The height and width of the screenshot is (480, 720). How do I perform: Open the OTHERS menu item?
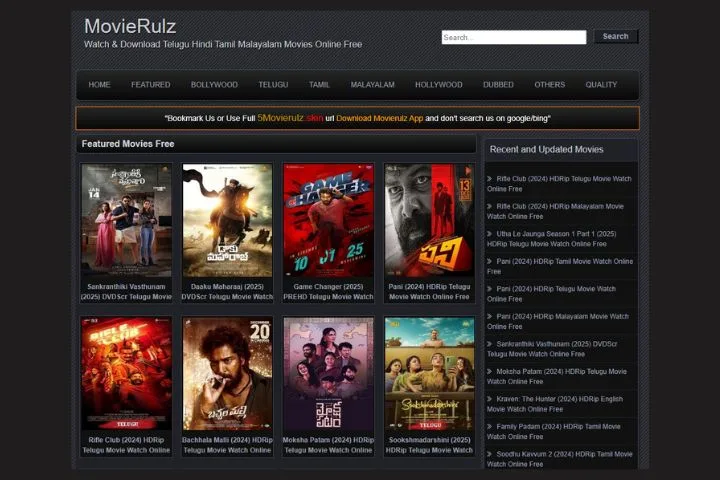550,85
